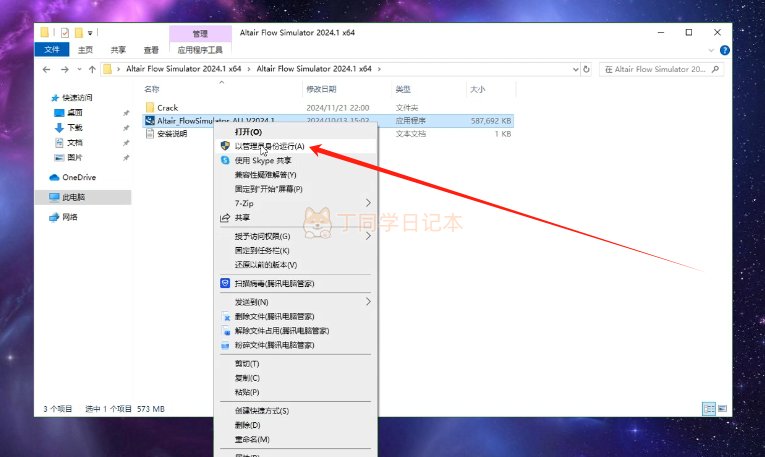
Task: Choose 重命名(M) in context menu
Action: (295, 439)
